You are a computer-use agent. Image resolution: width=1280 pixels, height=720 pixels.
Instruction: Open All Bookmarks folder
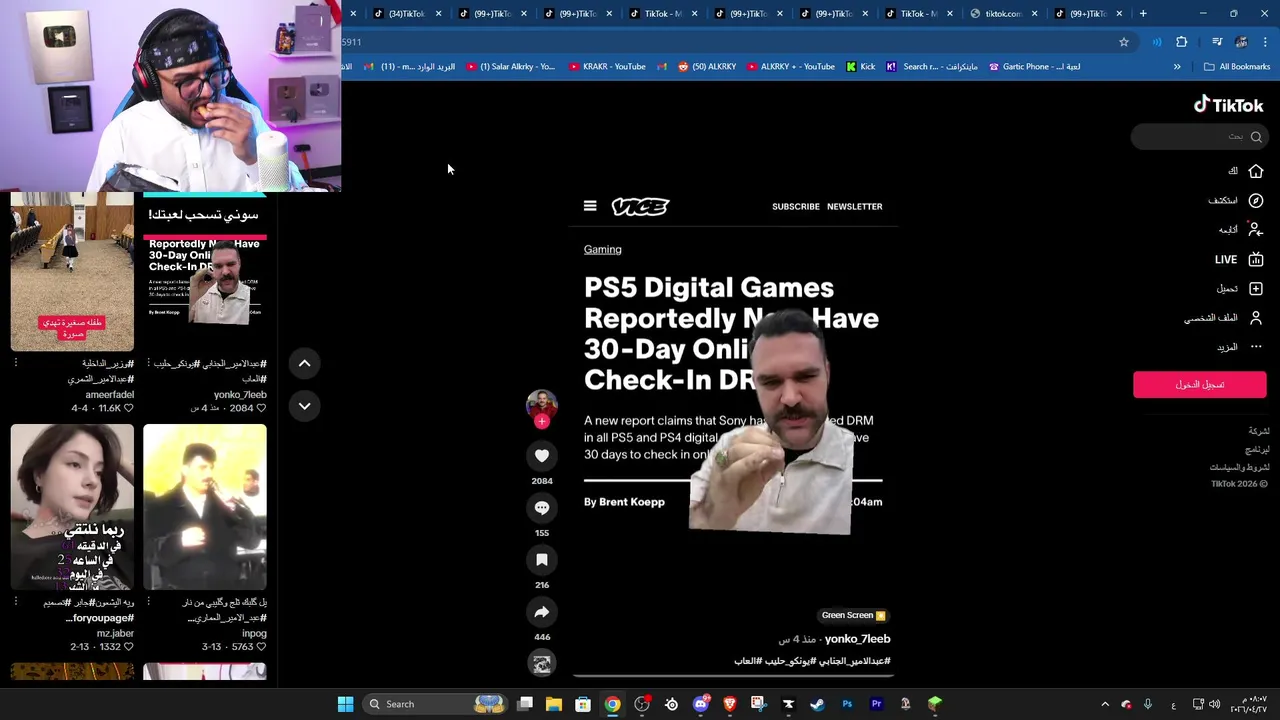tap(1237, 67)
